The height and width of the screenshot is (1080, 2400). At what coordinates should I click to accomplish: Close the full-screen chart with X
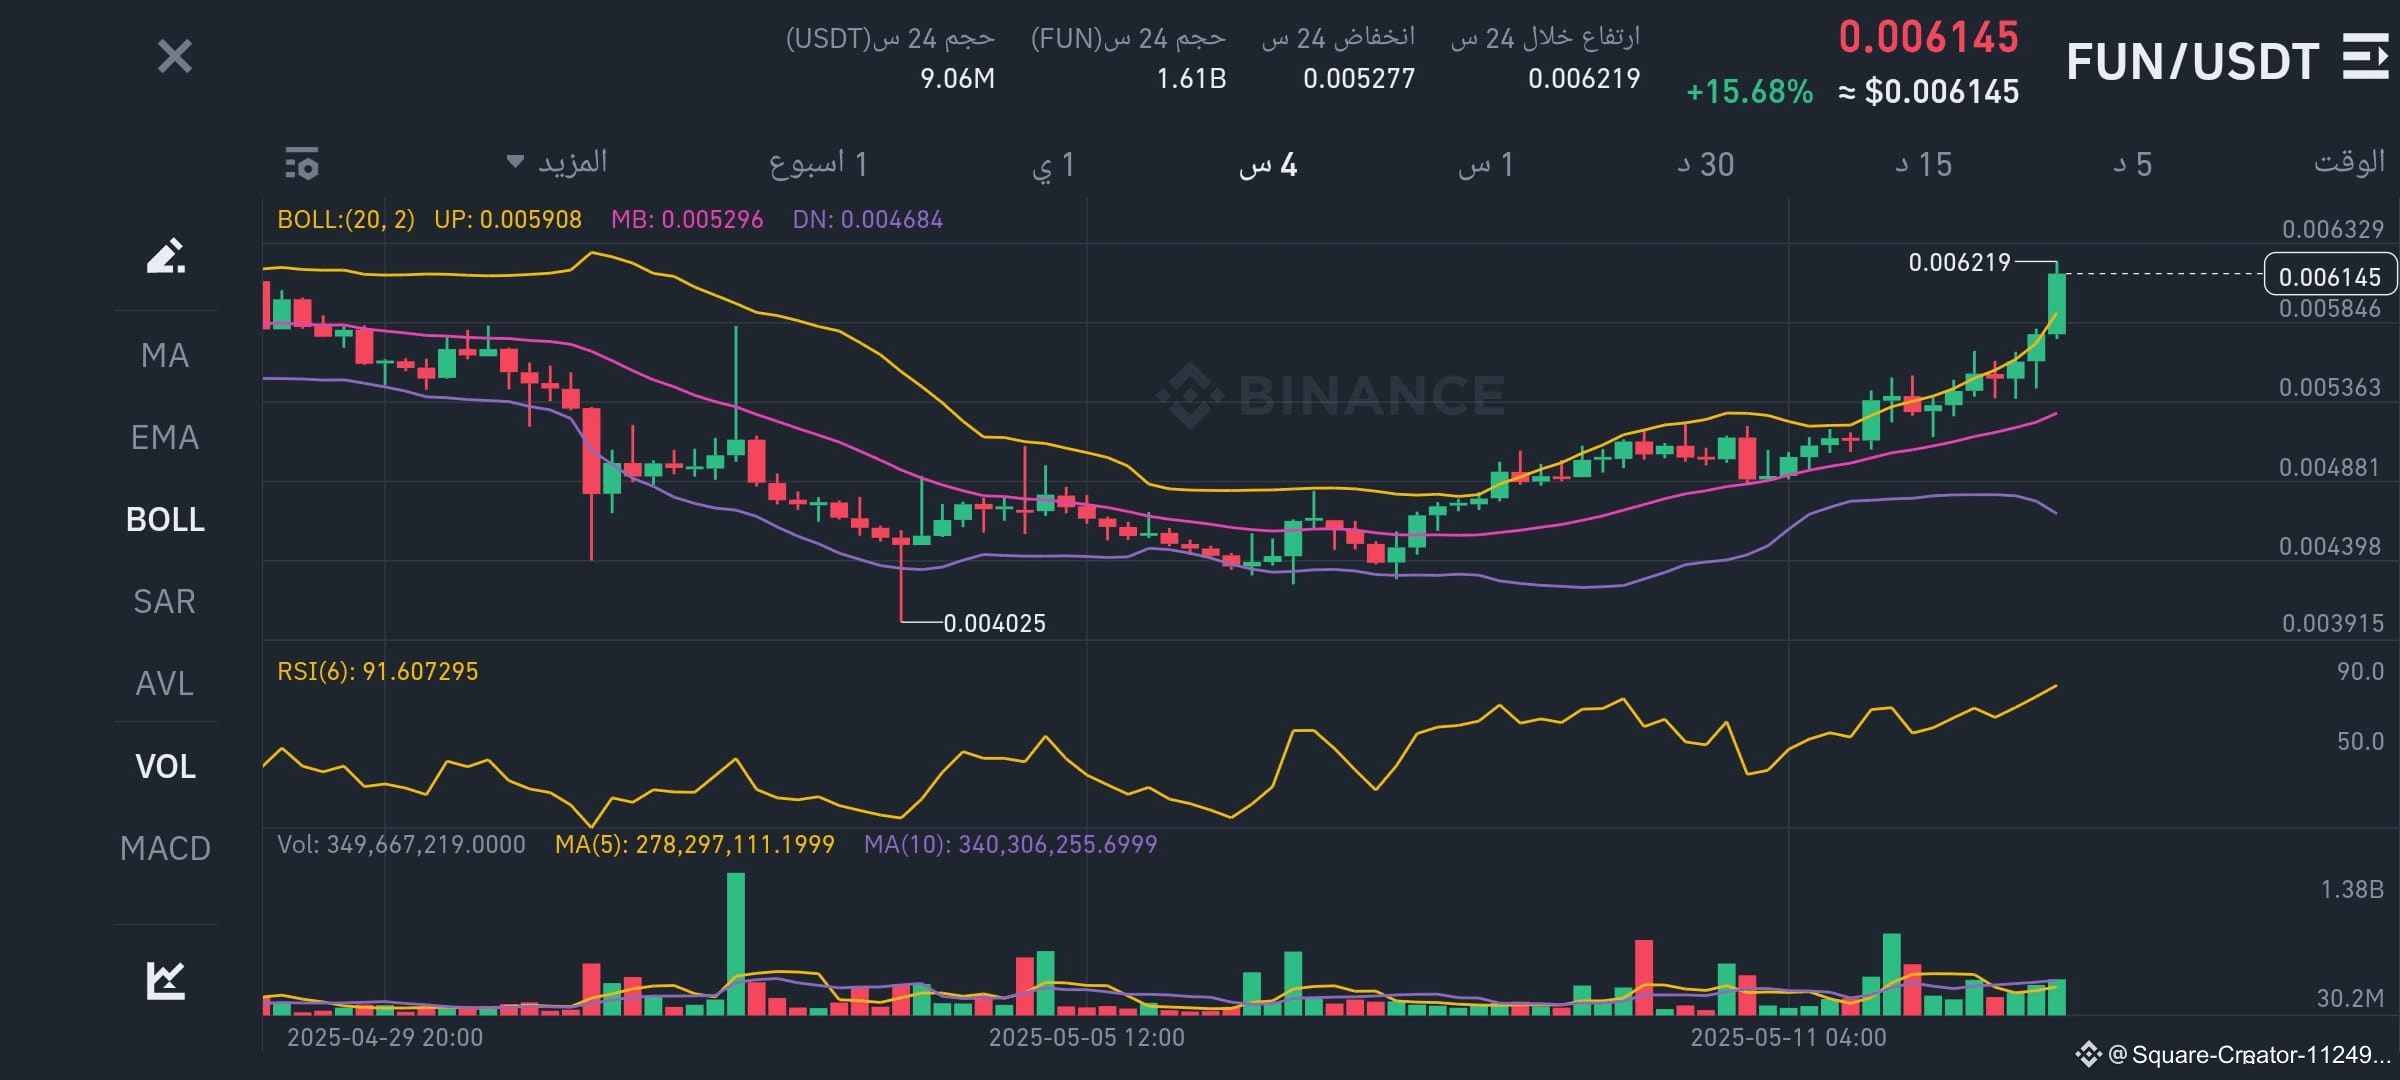(x=174, y=57)
